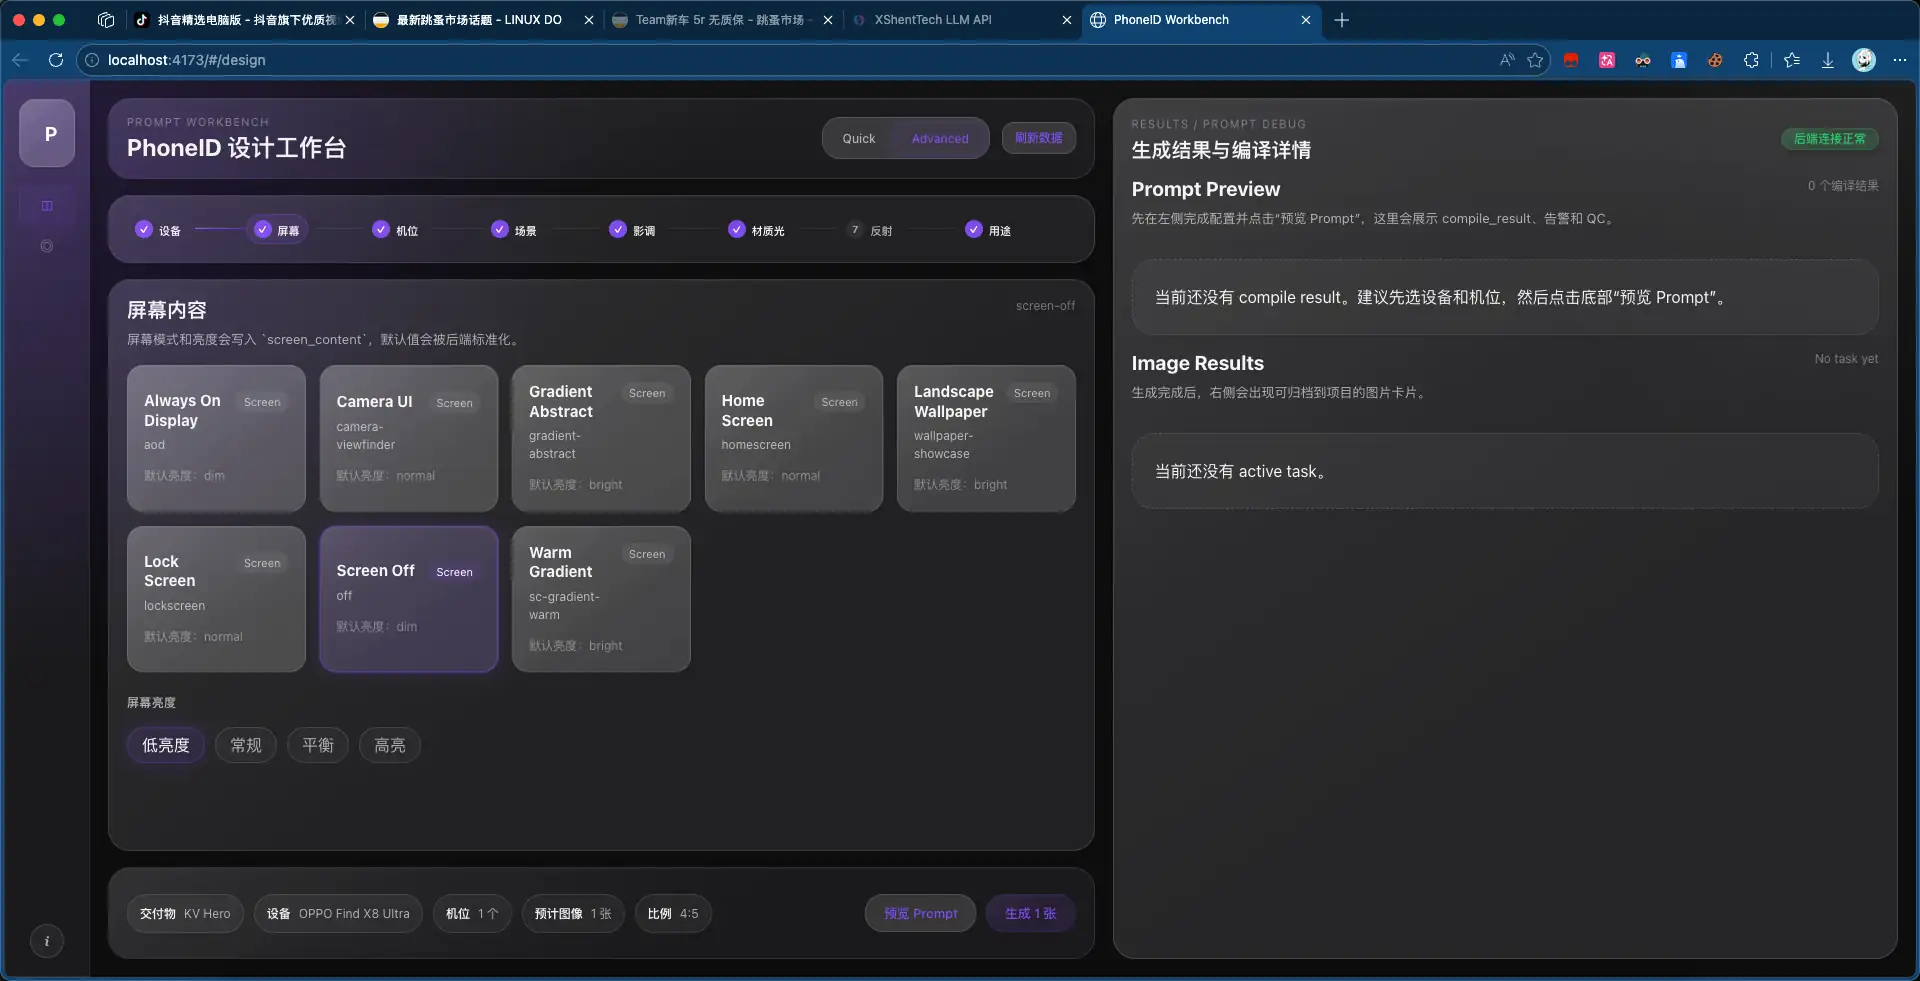Open the browser profile avatar
The height and width of the screenshot is (981, 1920).
[x=1864, y=60]
